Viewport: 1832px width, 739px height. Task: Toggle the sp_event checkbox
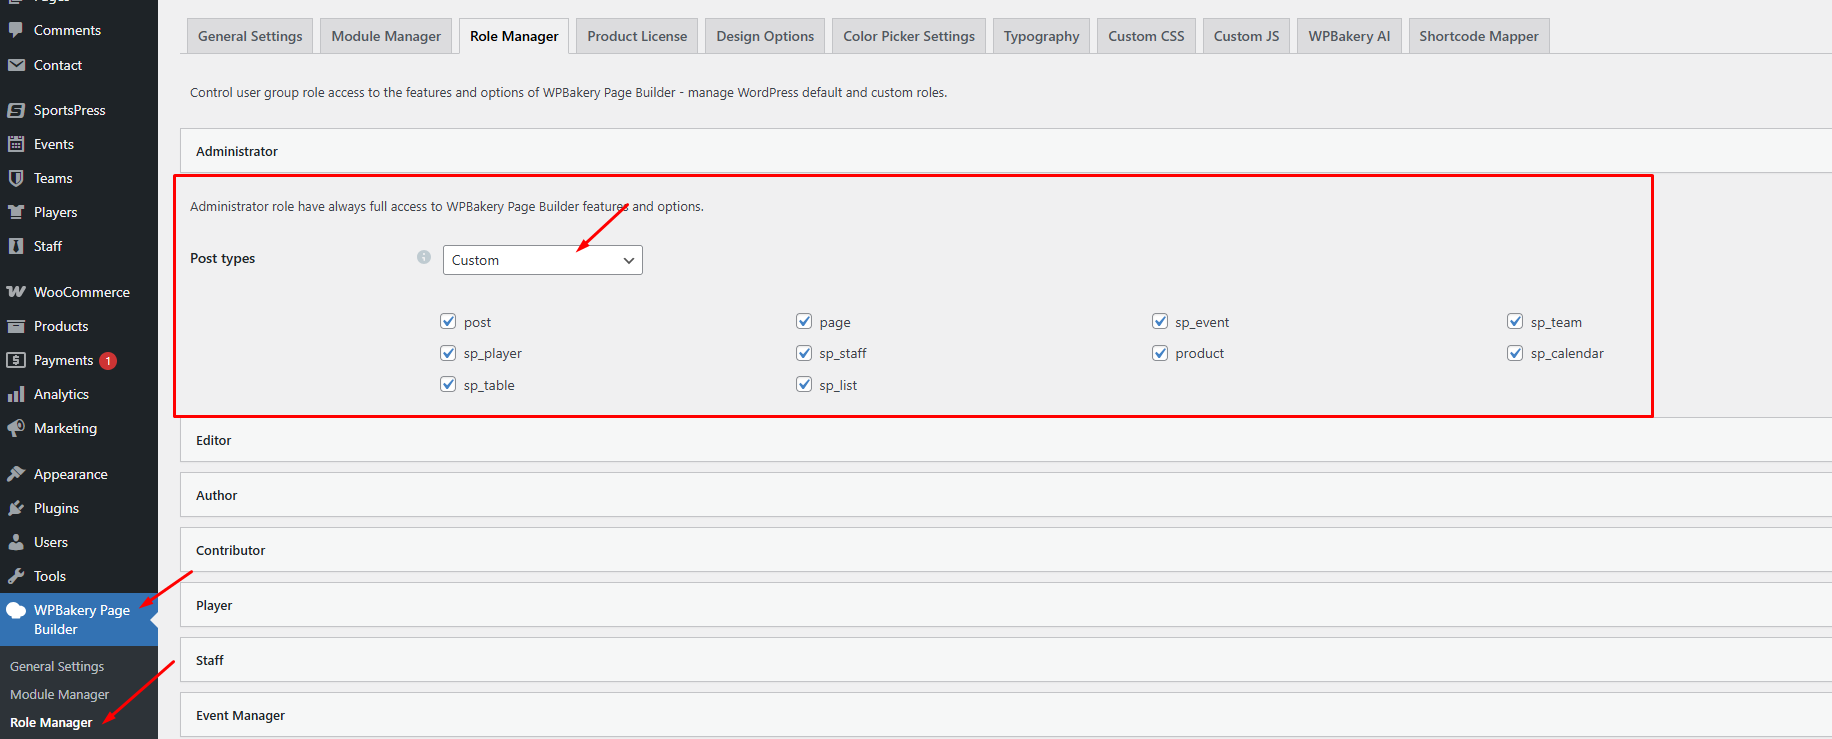pyautogui.click(x=1160, y=321)
